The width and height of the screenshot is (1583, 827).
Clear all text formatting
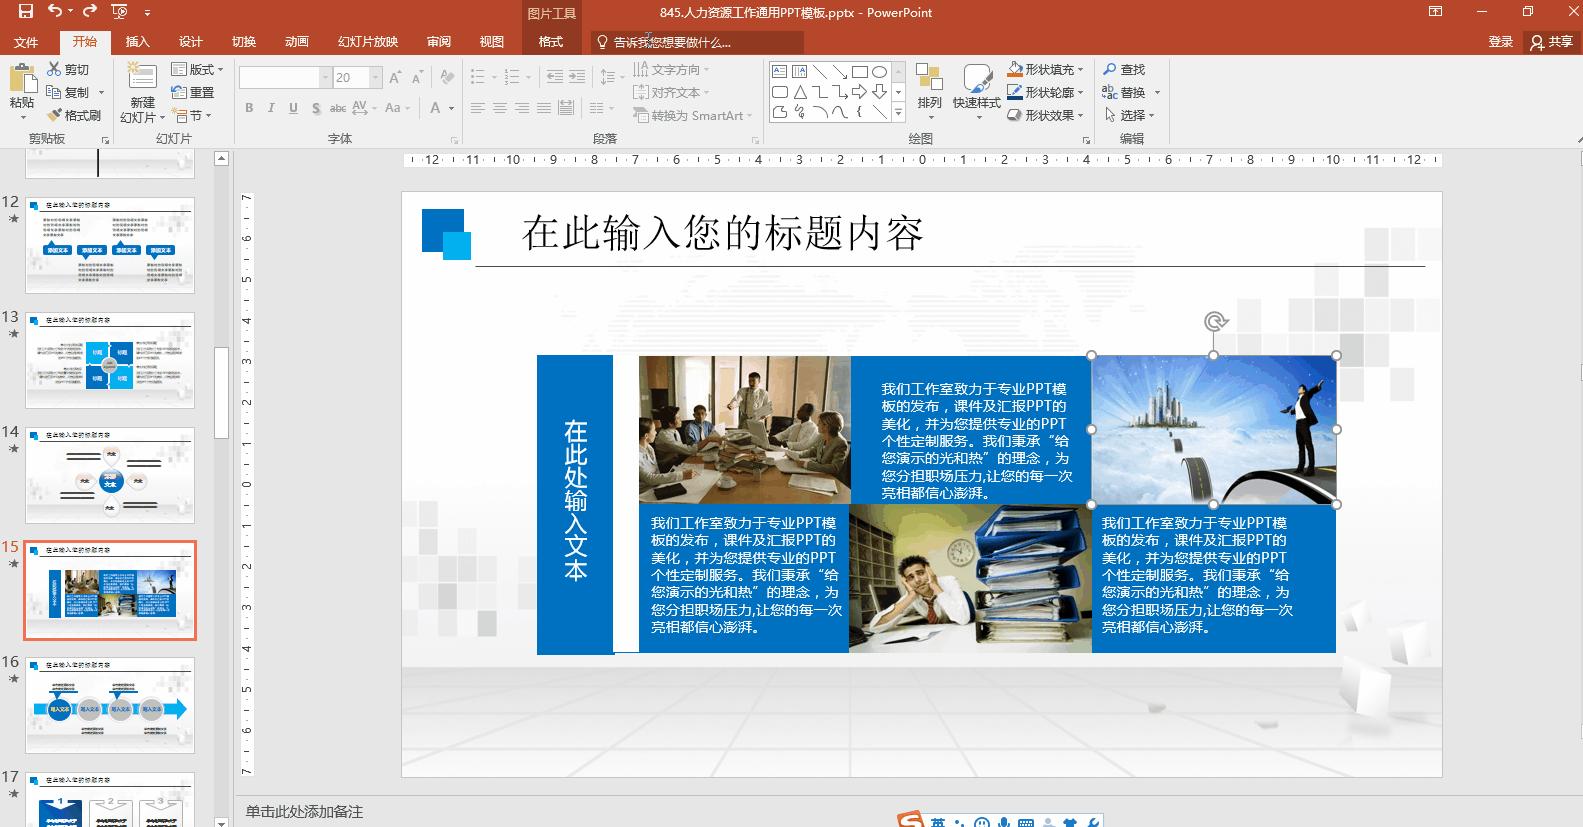(x=446, y=78)
